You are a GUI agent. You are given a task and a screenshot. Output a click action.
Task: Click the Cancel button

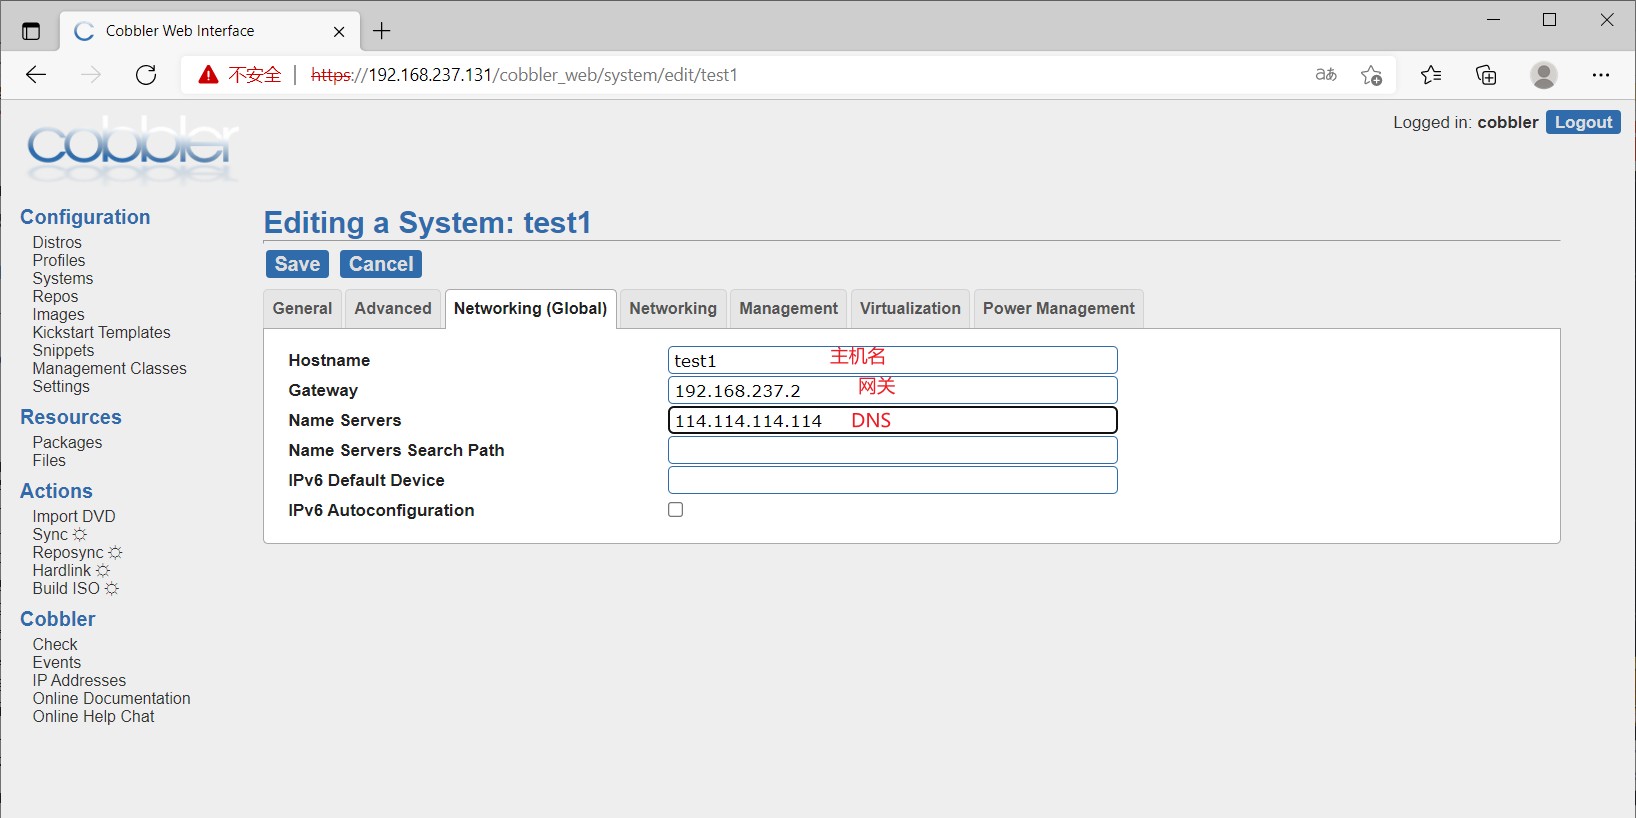[x=381, y=264]
